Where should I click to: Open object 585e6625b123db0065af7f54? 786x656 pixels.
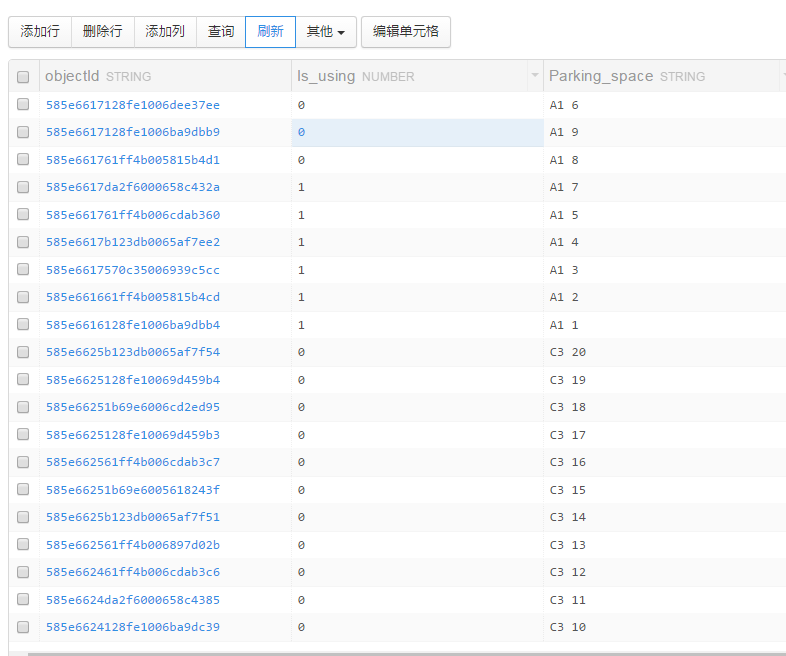133,352
